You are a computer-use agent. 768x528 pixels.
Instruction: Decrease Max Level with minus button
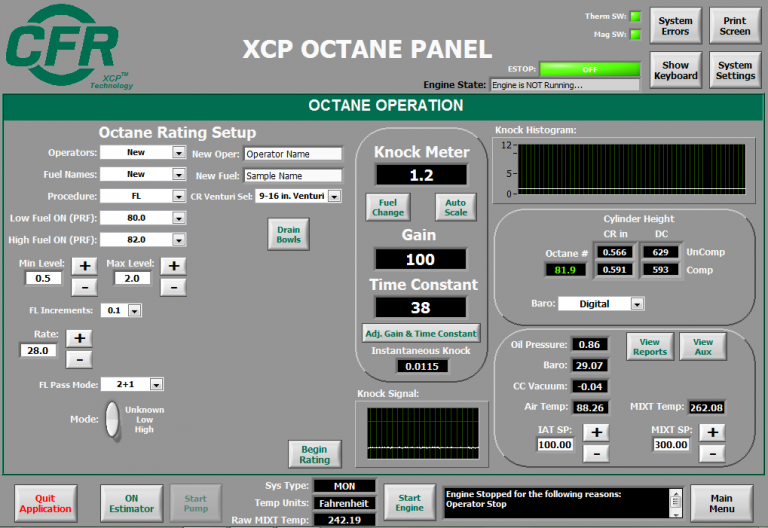[x=173, y=287]
